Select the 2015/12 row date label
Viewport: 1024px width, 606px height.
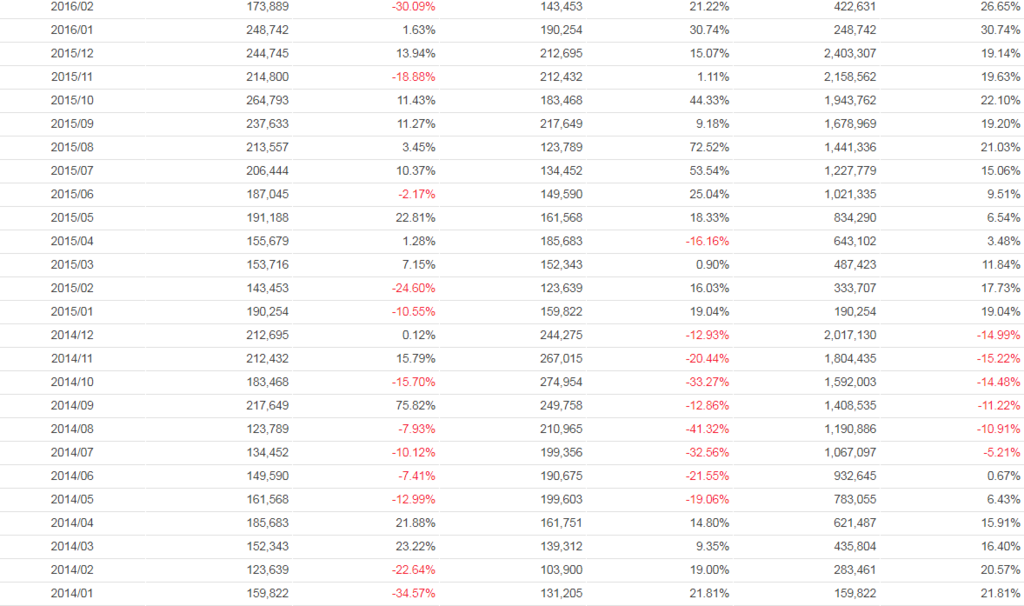(72, 53)
